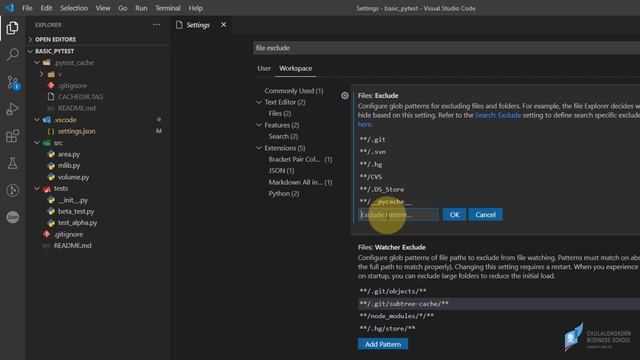Open Commonly Used settings category

tap(293, 91)
